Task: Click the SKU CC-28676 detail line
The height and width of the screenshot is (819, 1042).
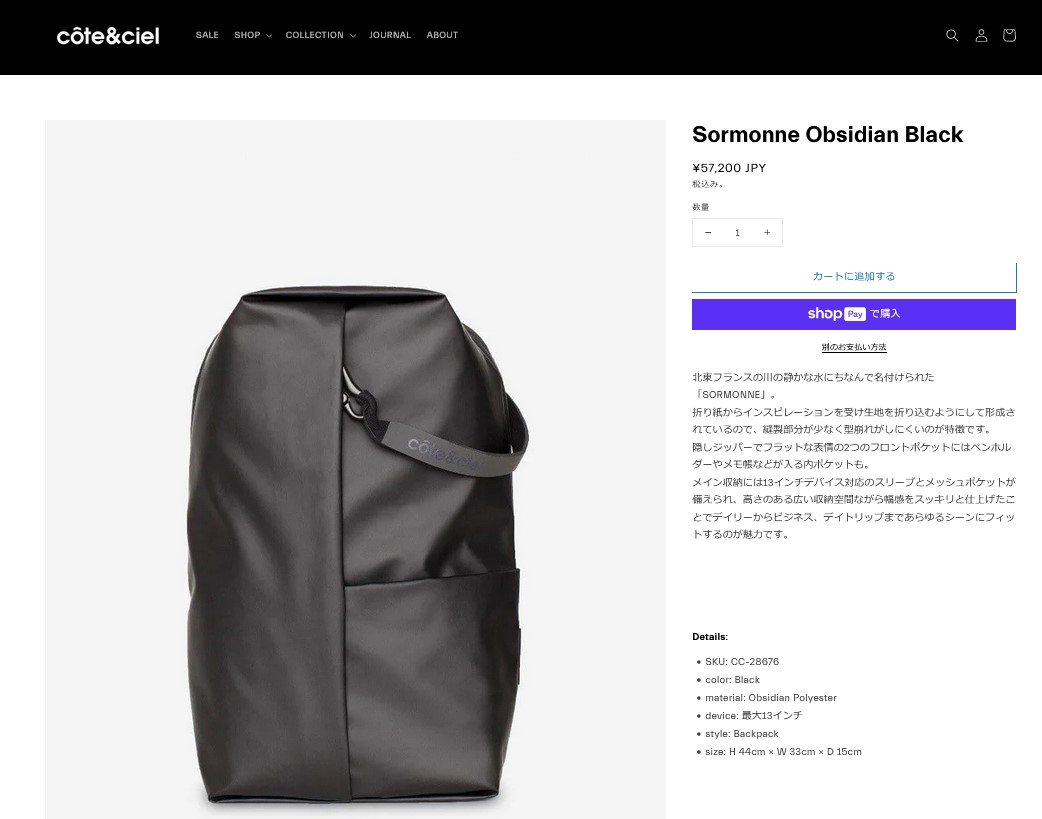Action: coord(741,662)
